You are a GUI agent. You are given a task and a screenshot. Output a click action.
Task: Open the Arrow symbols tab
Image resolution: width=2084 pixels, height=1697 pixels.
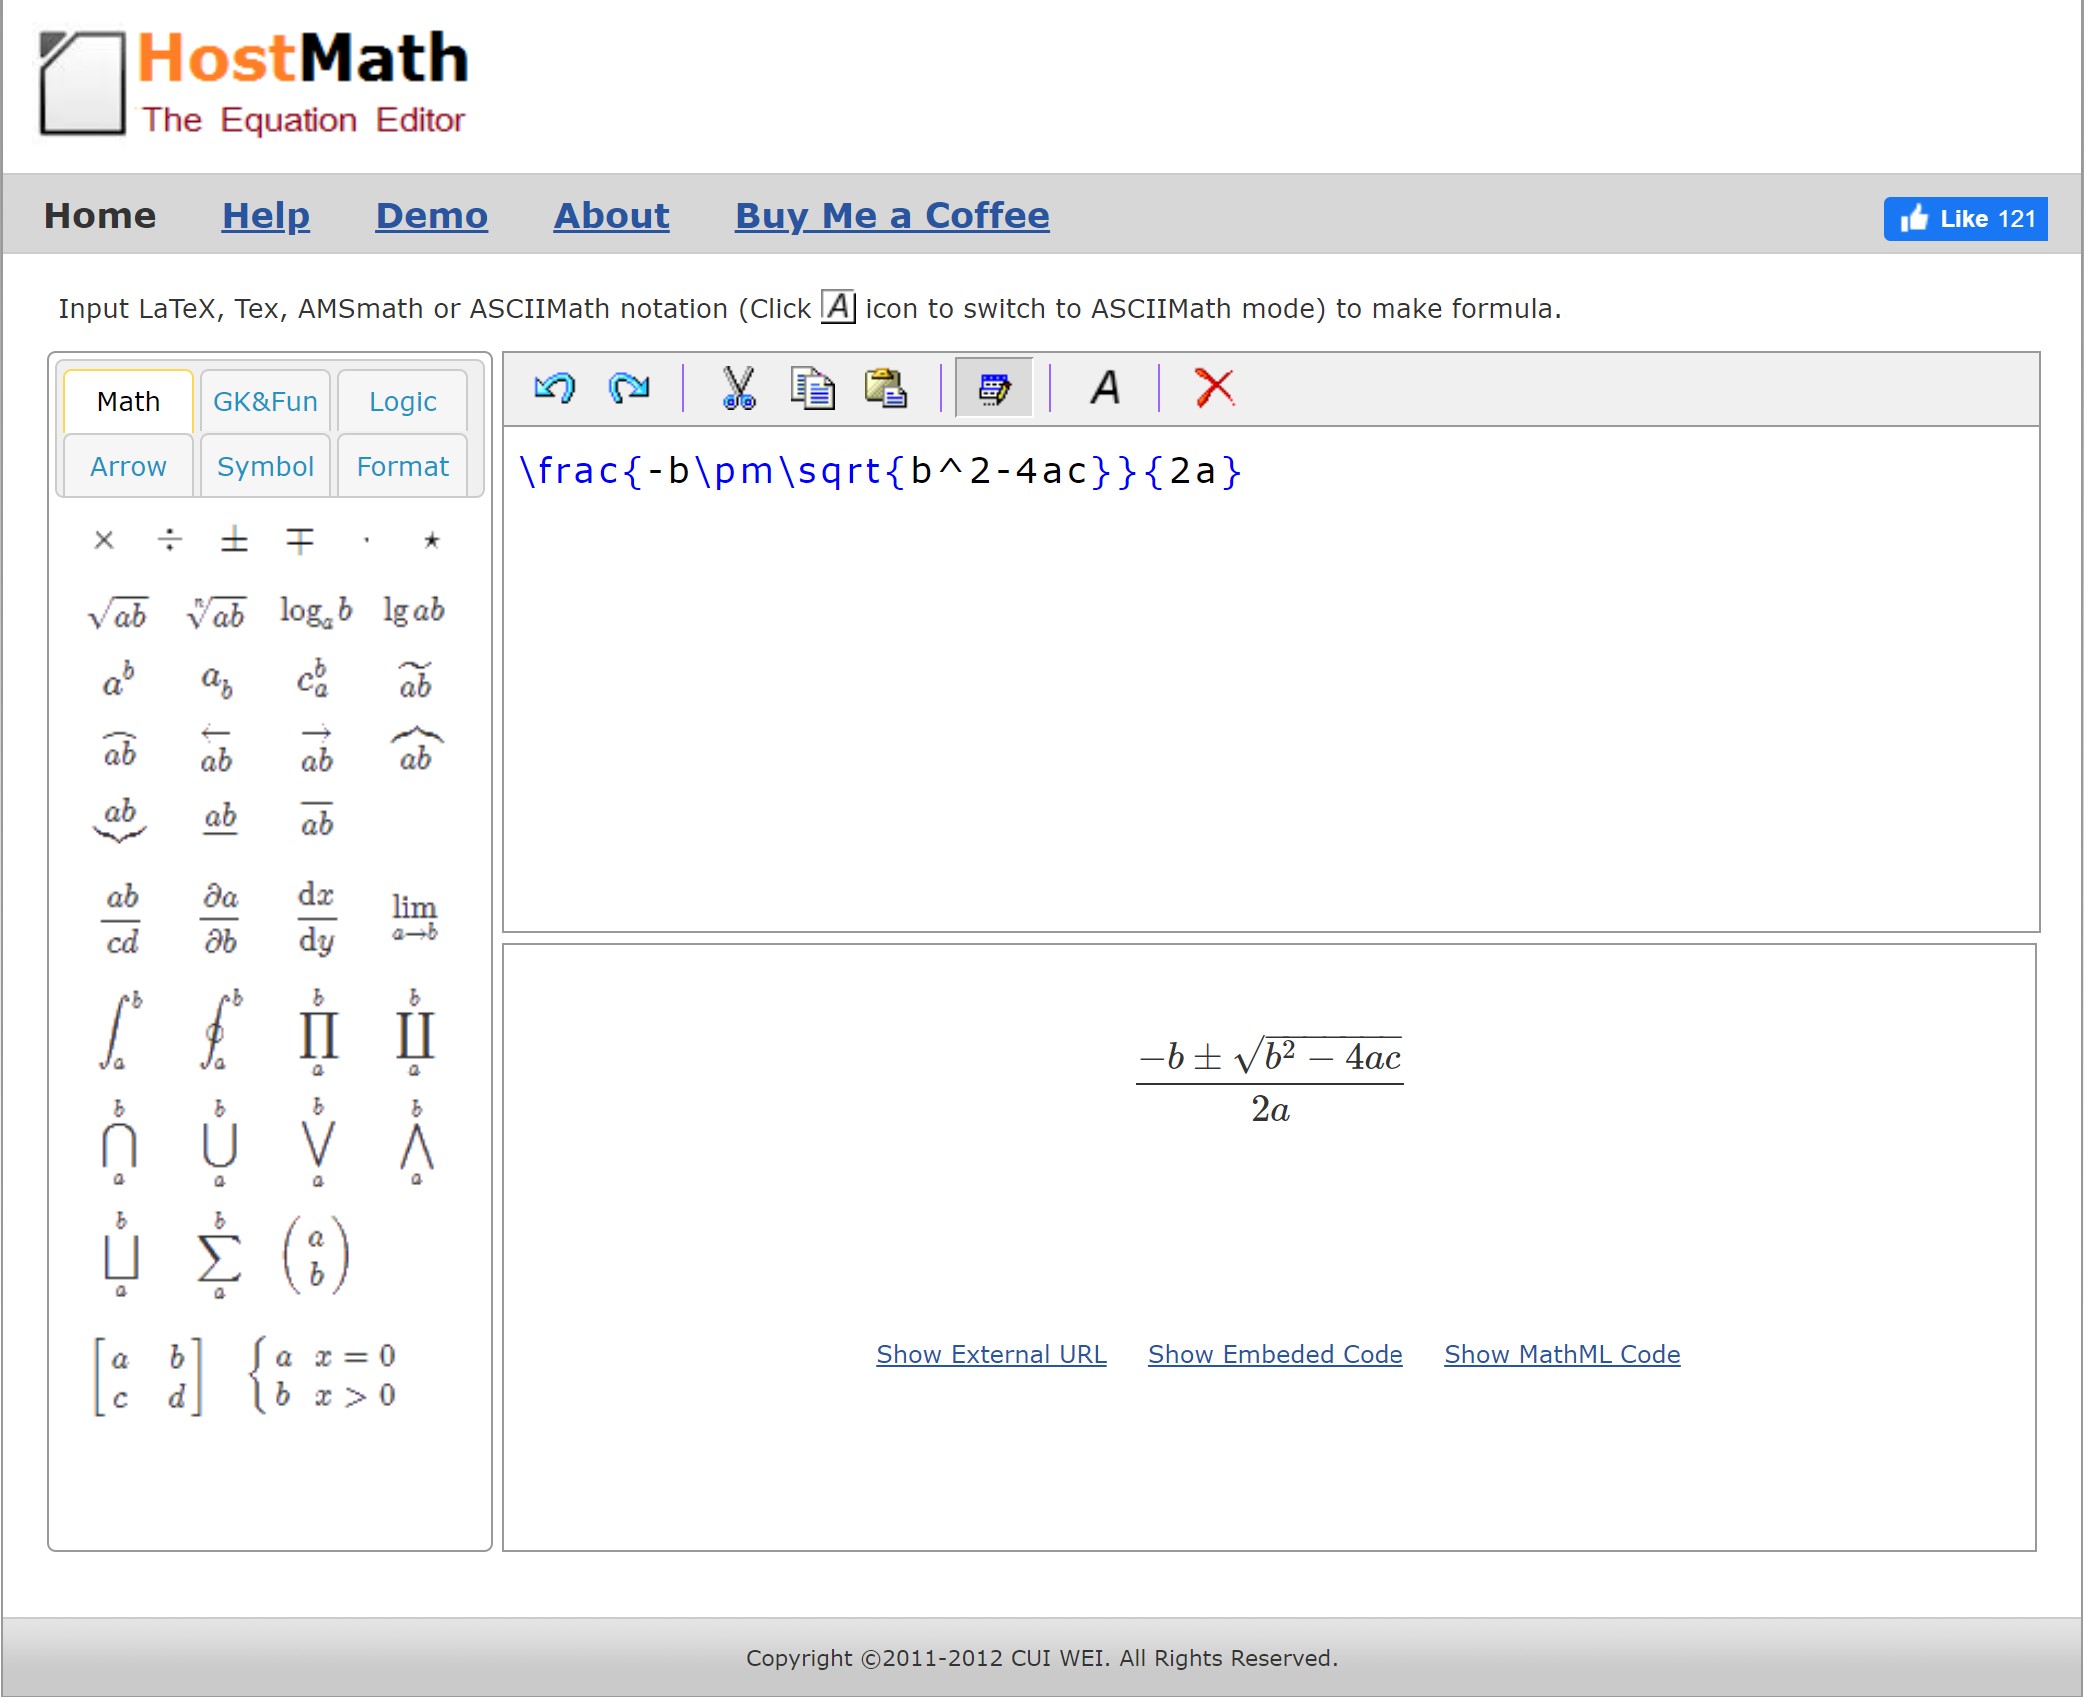click(x=128, y=467)
